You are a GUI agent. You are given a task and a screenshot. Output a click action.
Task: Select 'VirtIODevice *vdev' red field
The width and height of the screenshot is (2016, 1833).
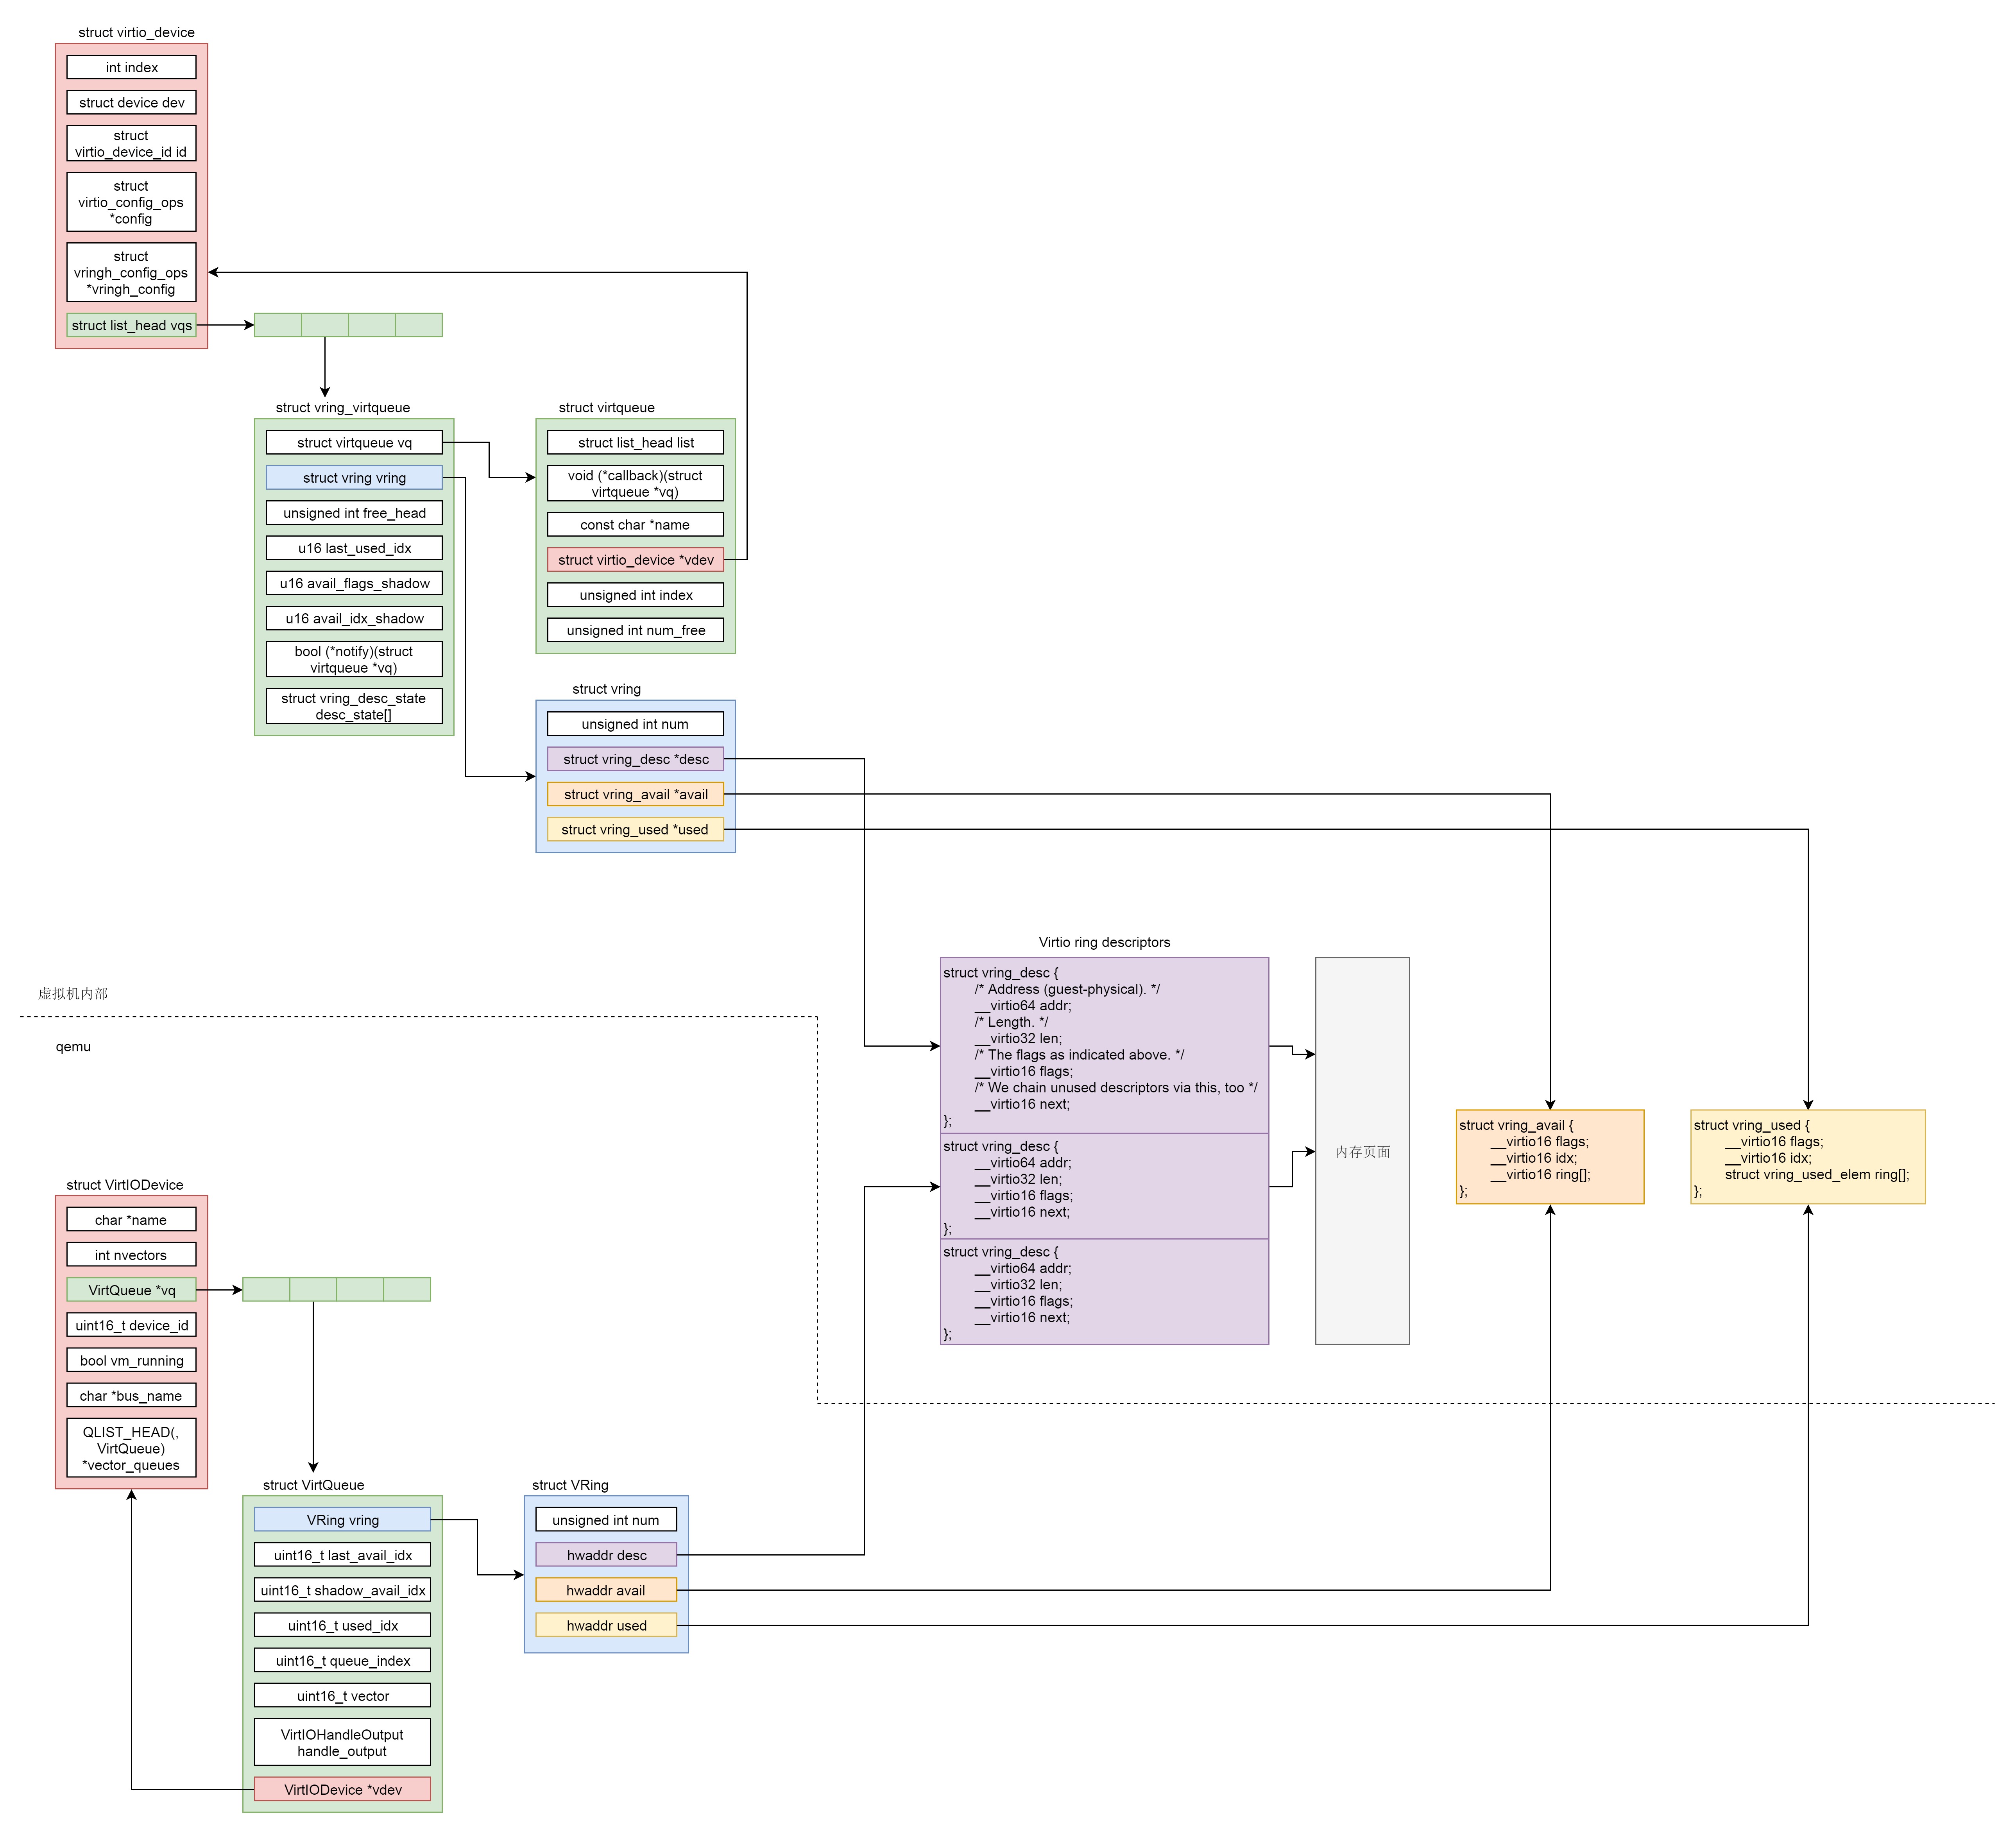(342, 1789)
